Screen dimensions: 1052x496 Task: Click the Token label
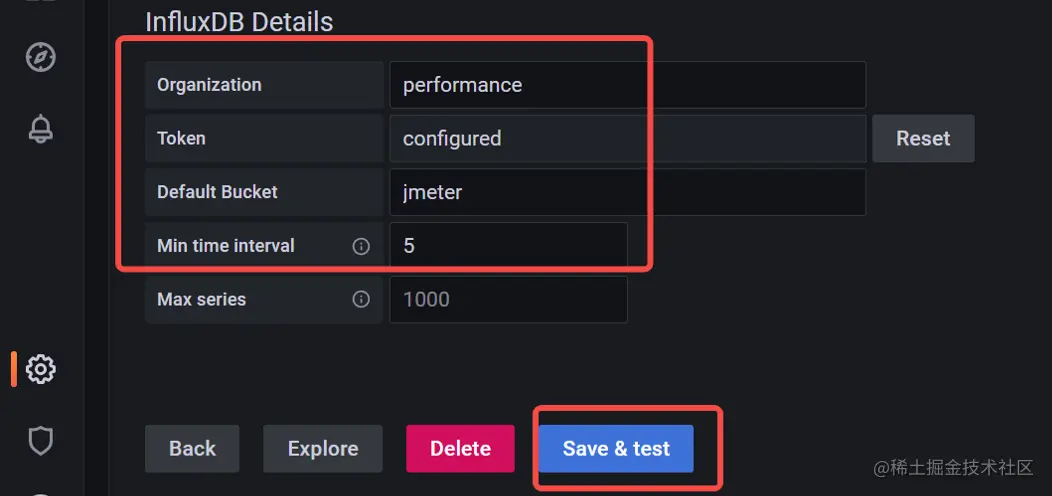181,138
